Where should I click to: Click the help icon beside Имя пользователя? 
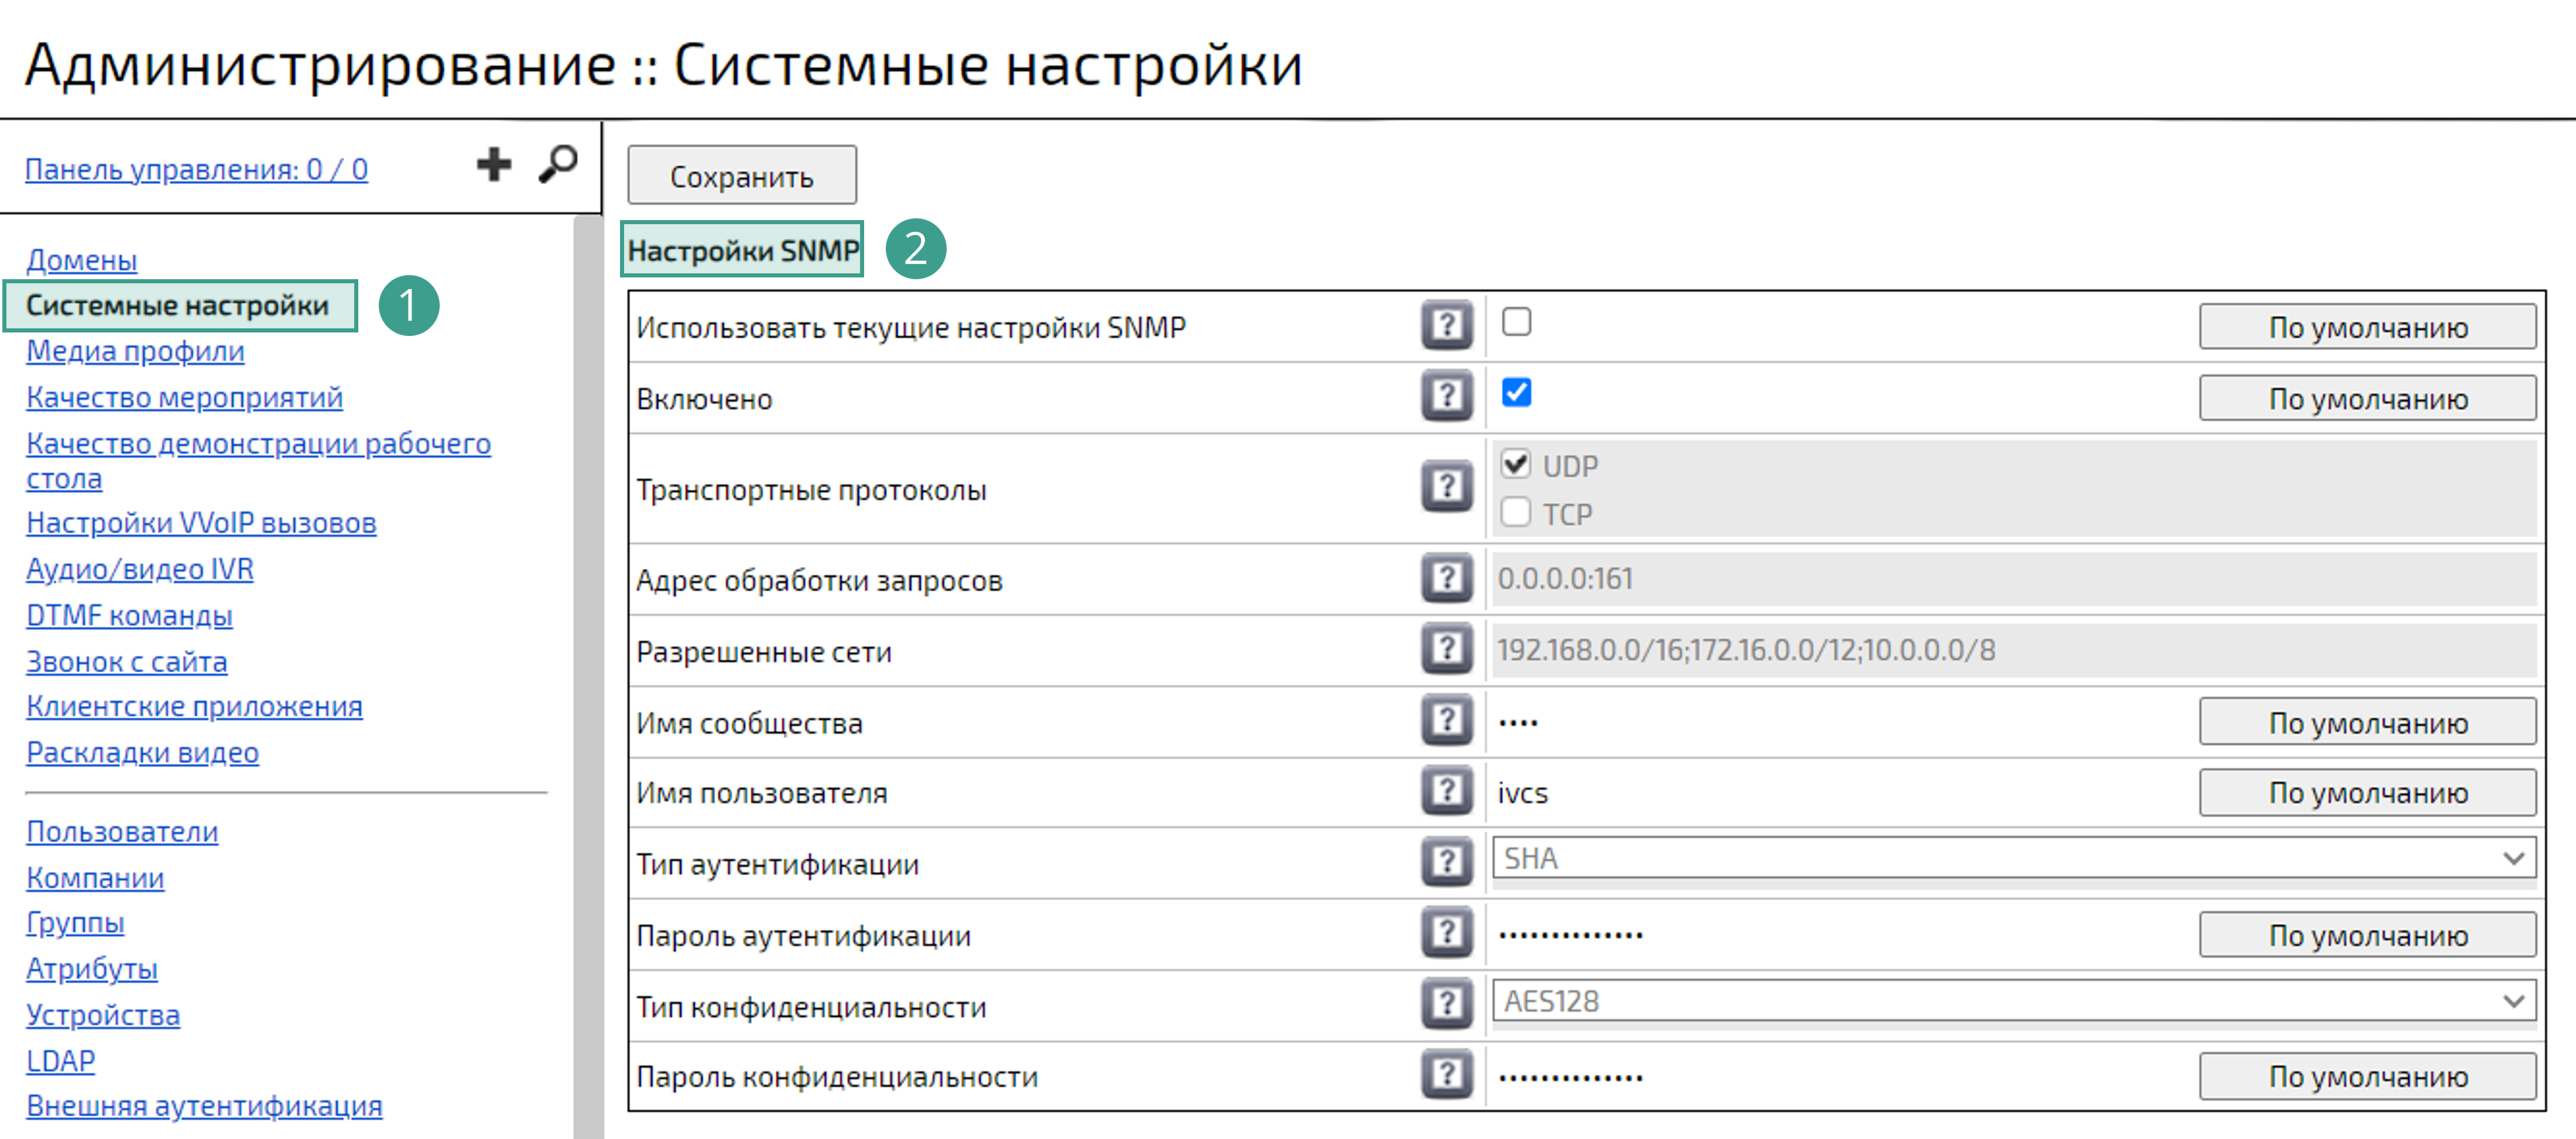(x=1446, y=792)
